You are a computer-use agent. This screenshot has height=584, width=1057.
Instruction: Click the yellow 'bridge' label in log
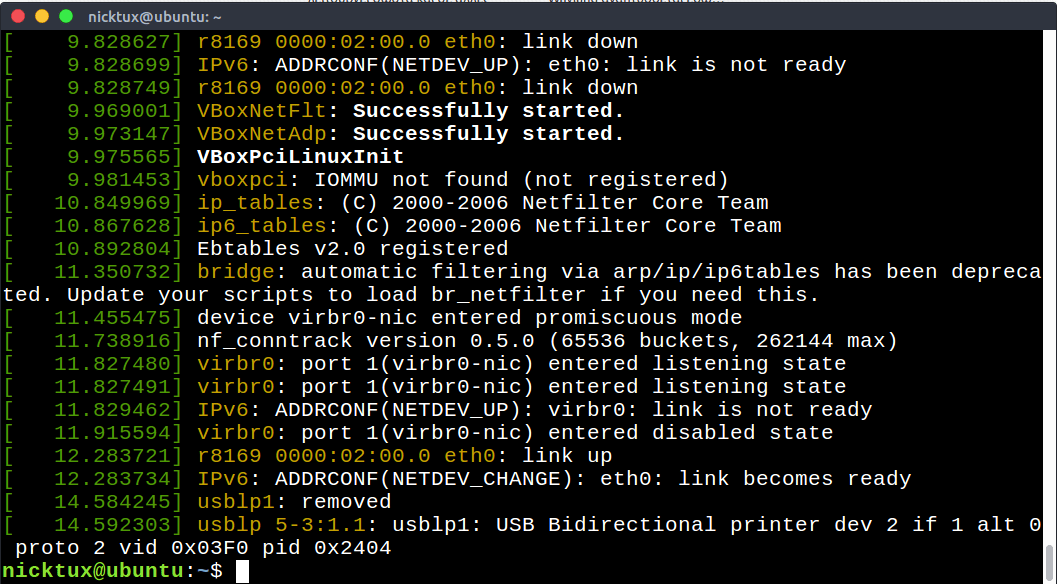pos(236,272)
